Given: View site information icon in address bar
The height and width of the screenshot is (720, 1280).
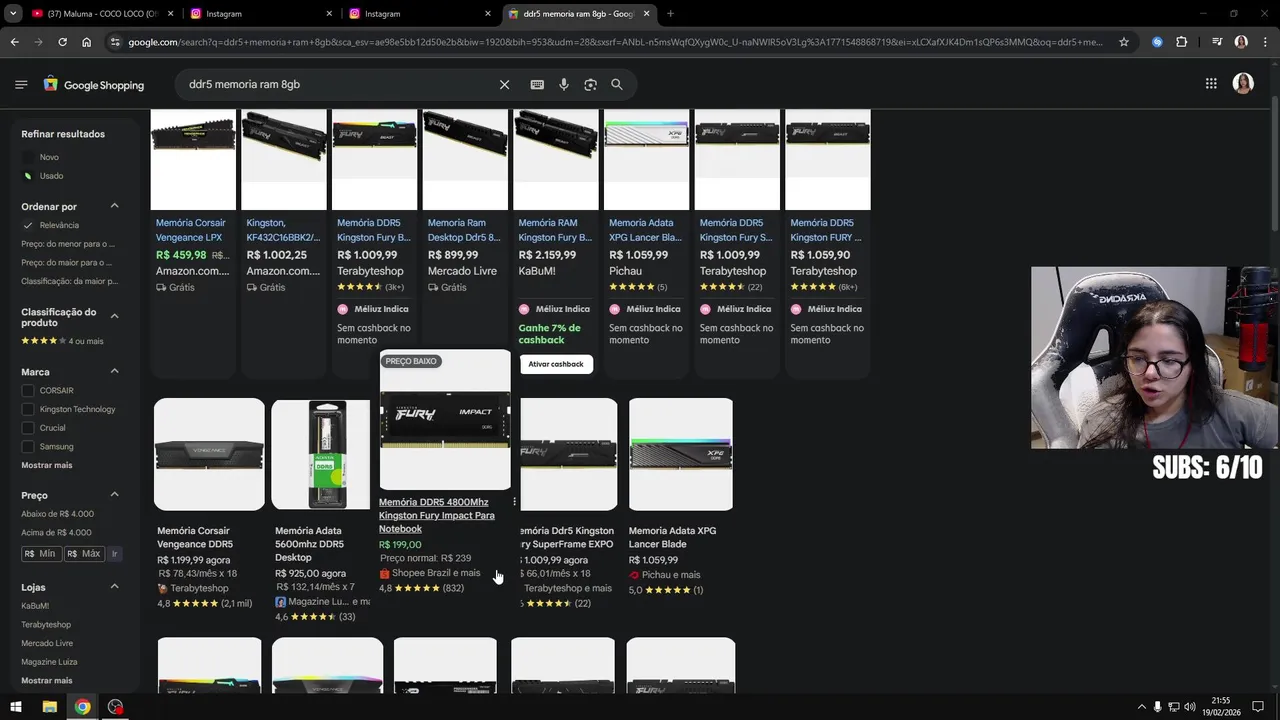Looking at the screenshot, I should tap(116, 42).
